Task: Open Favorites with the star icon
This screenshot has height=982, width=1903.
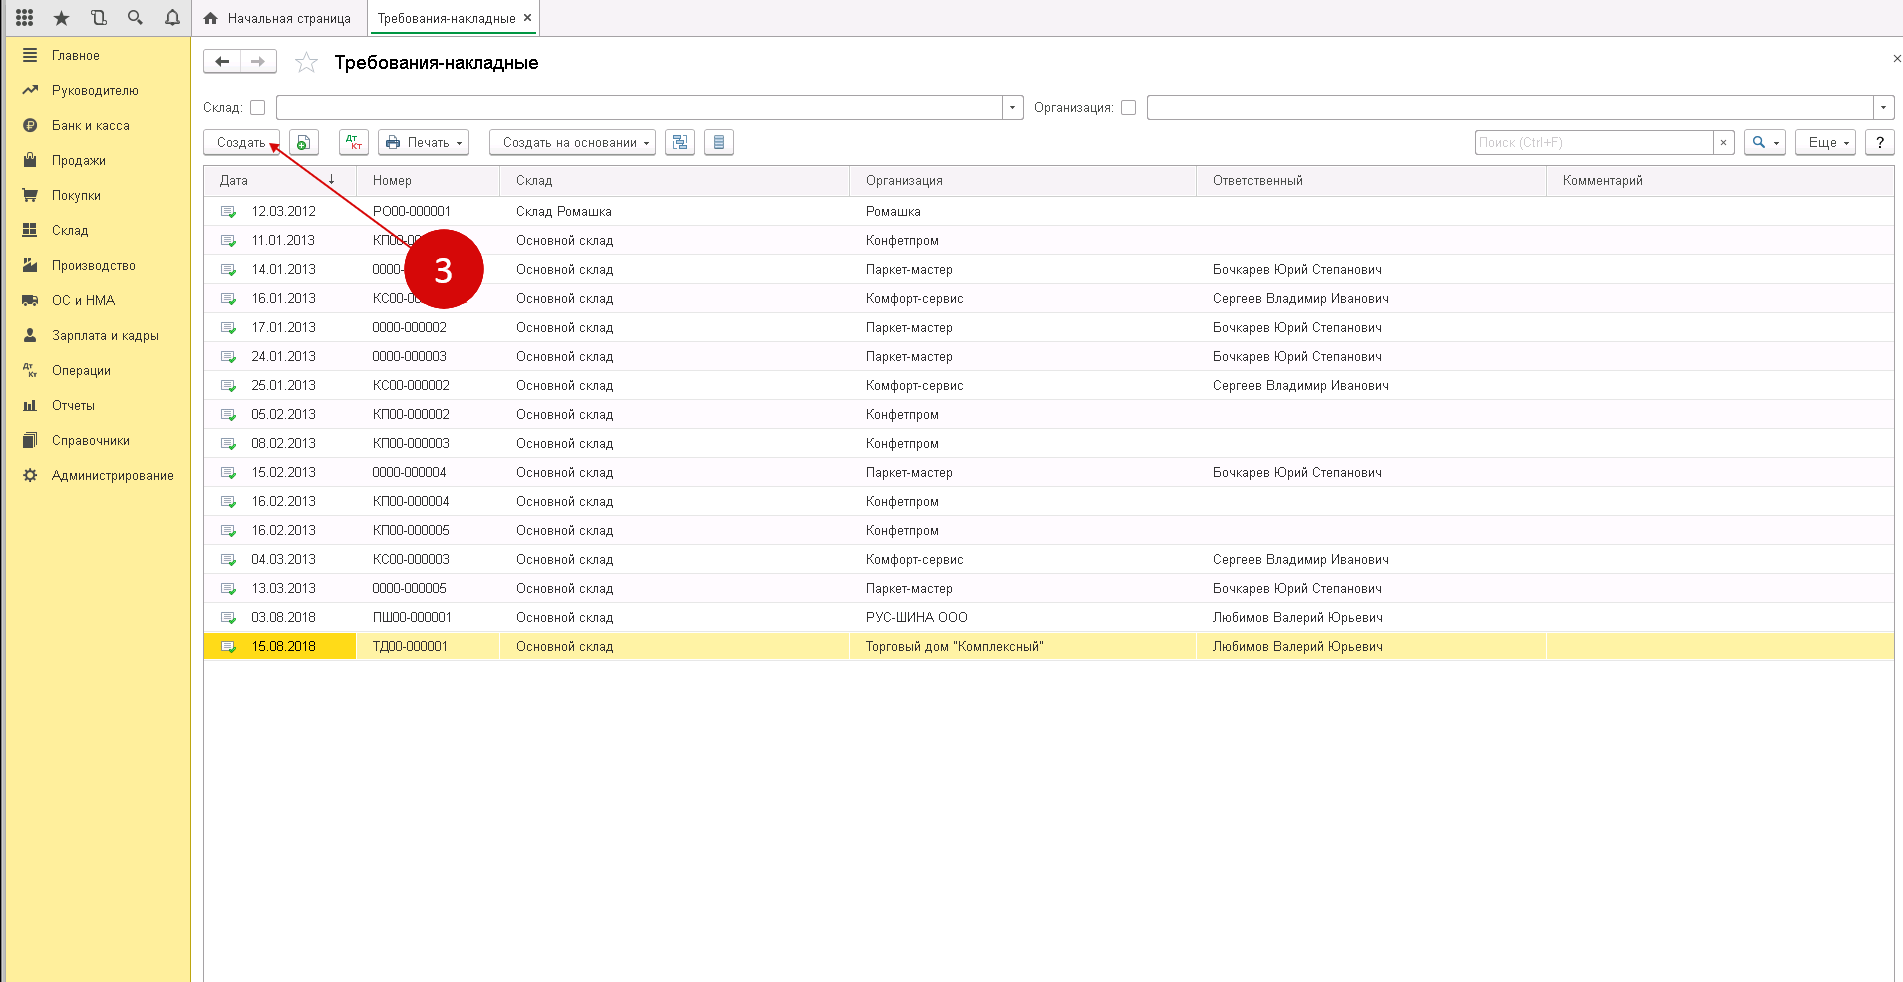Action: (62, 18)
